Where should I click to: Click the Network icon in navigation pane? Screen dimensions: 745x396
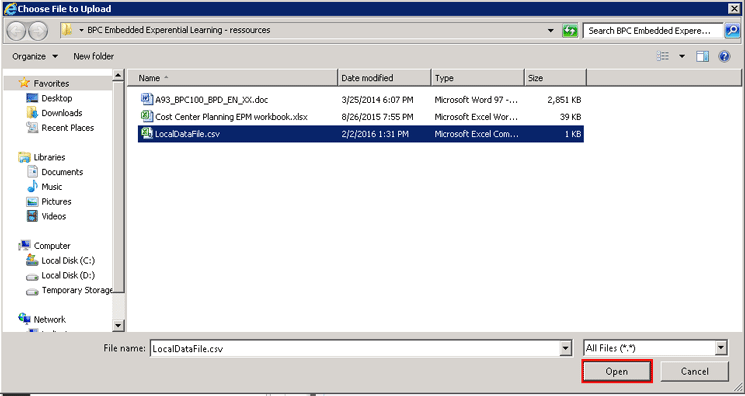pyautogui.click(x=24, y=319)
